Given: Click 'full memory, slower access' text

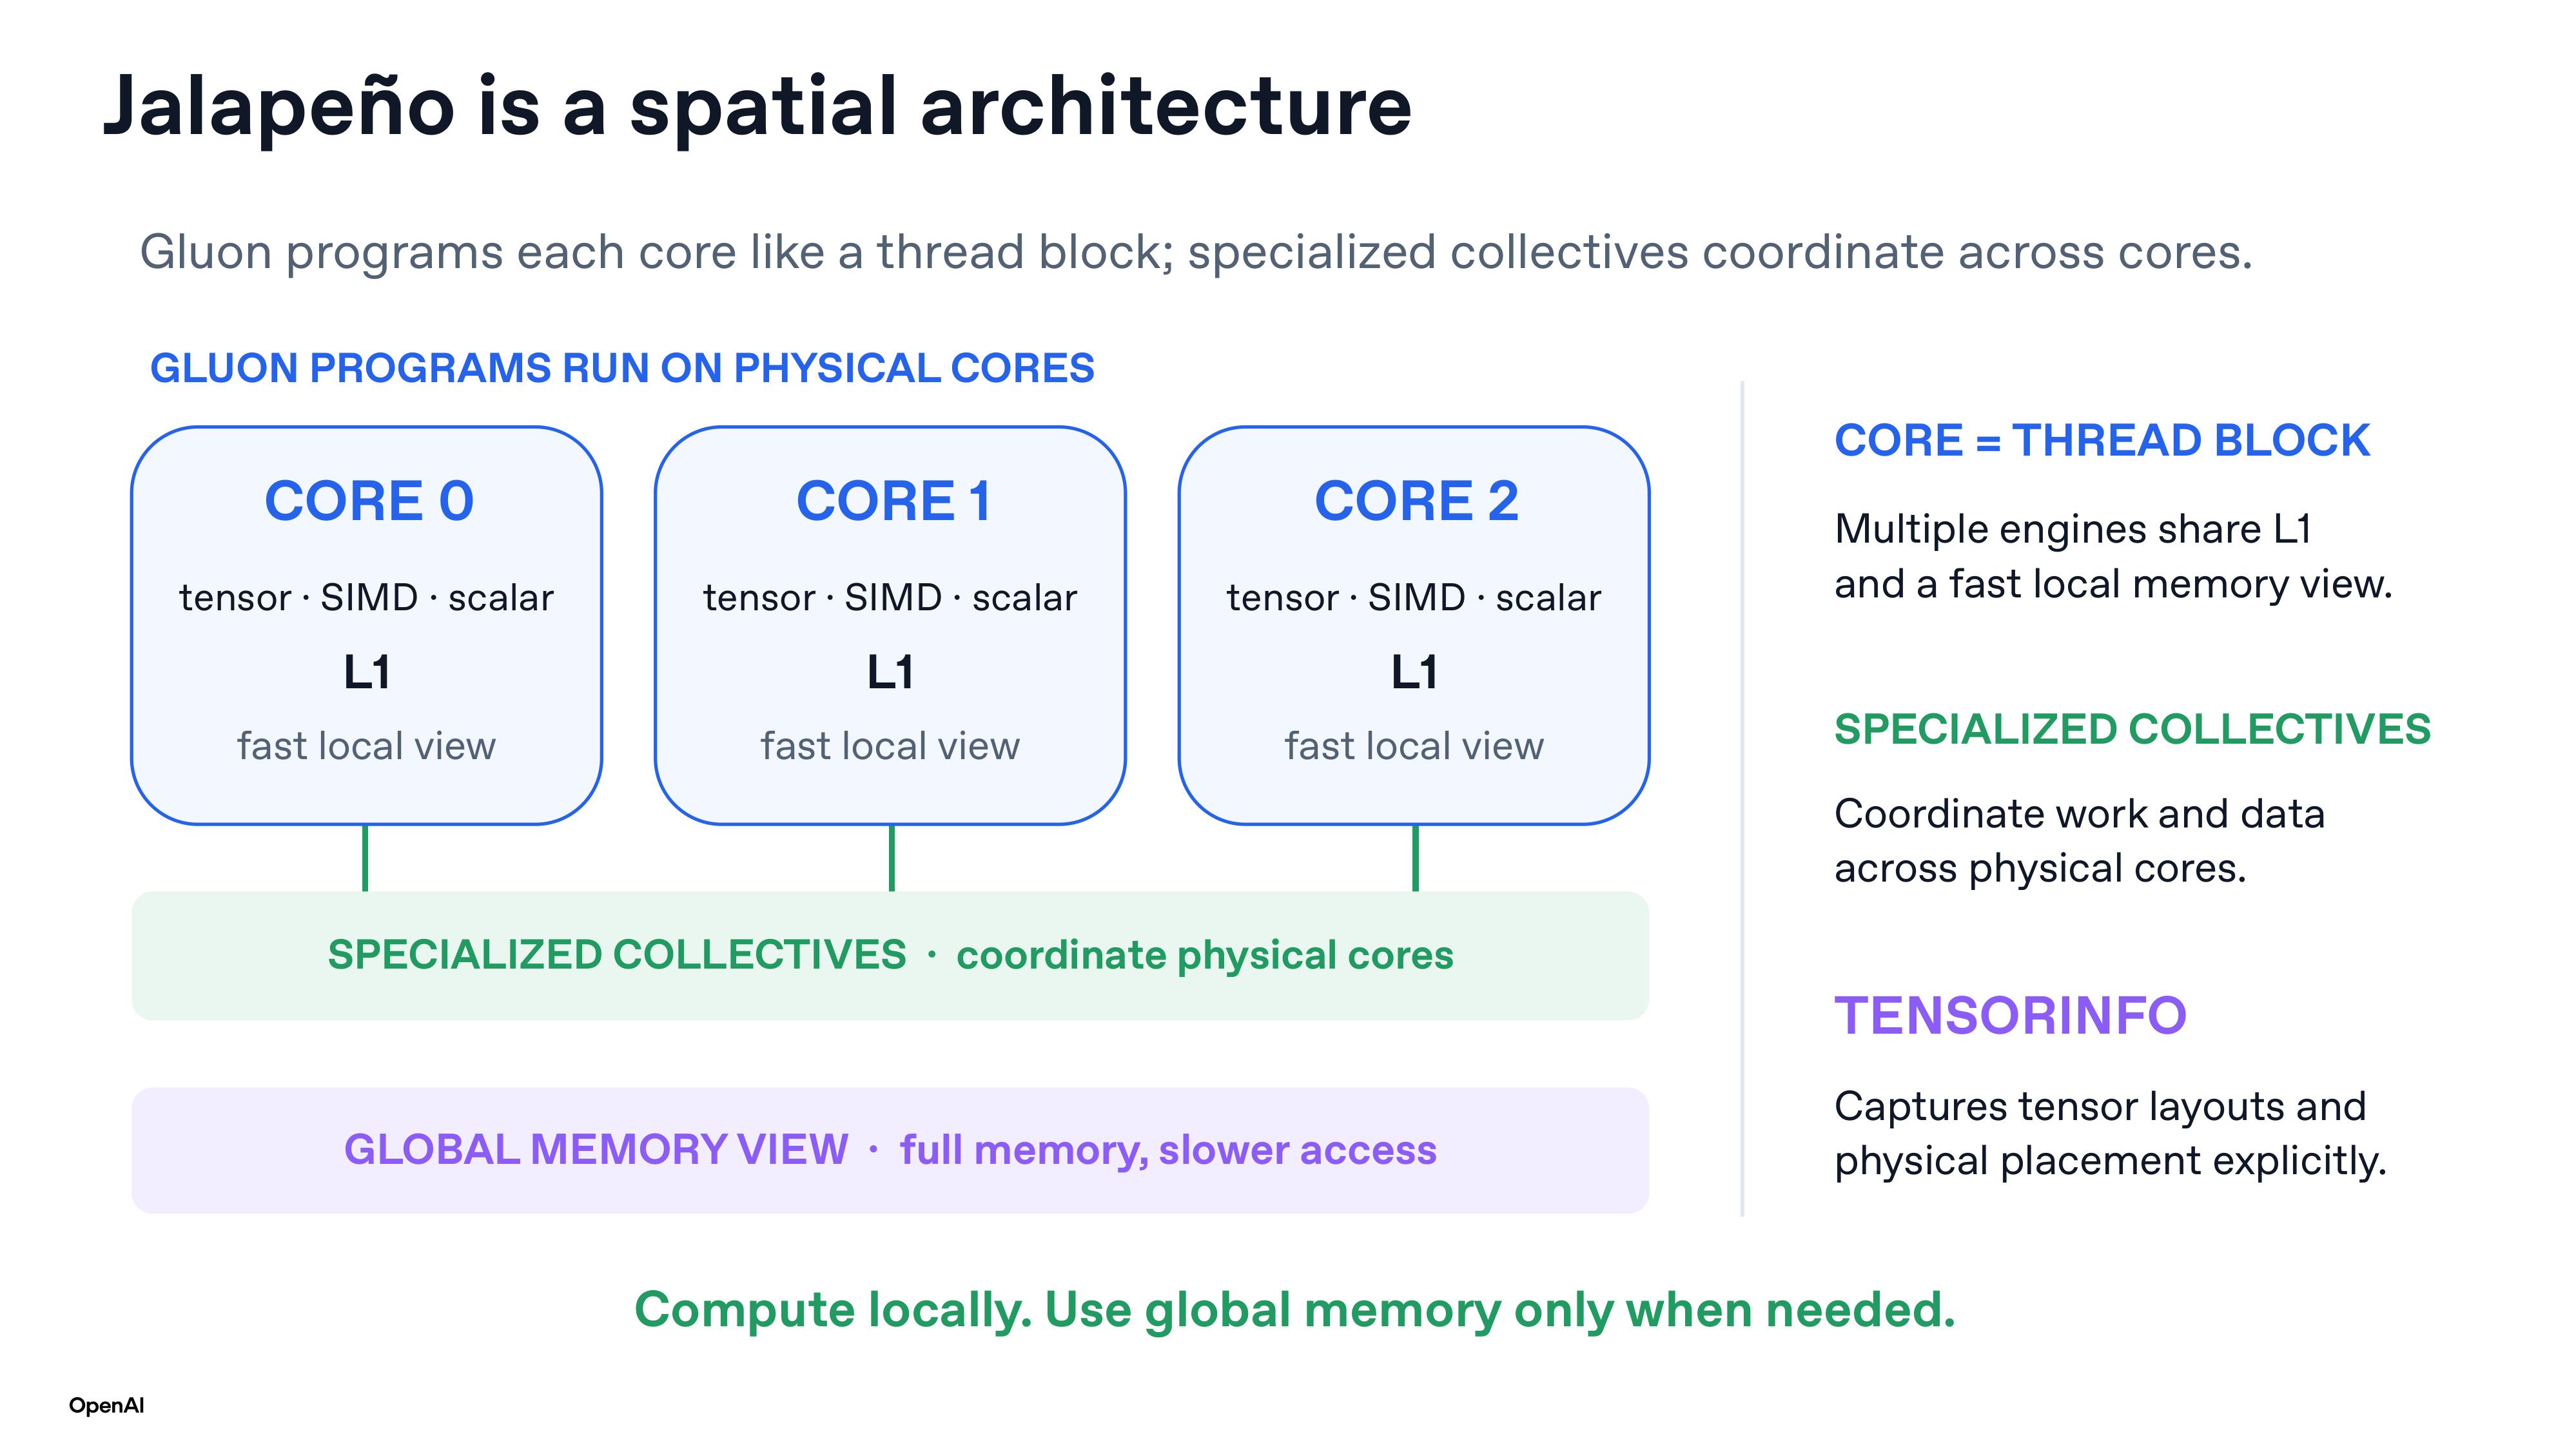Looking at the screenshot, I should point(1168,1151).
